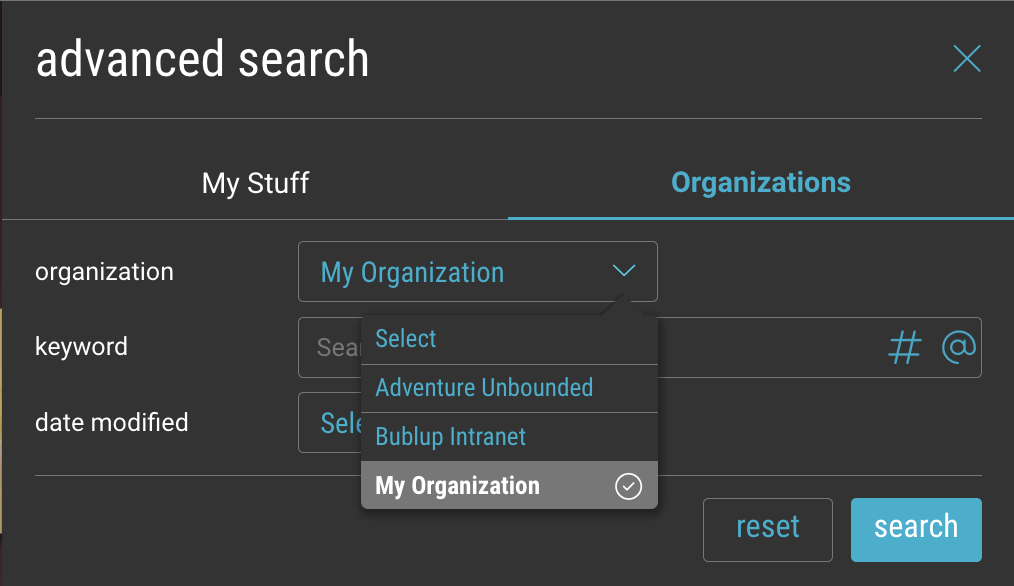Click the @ mention icon

click(x=958, y=347)
